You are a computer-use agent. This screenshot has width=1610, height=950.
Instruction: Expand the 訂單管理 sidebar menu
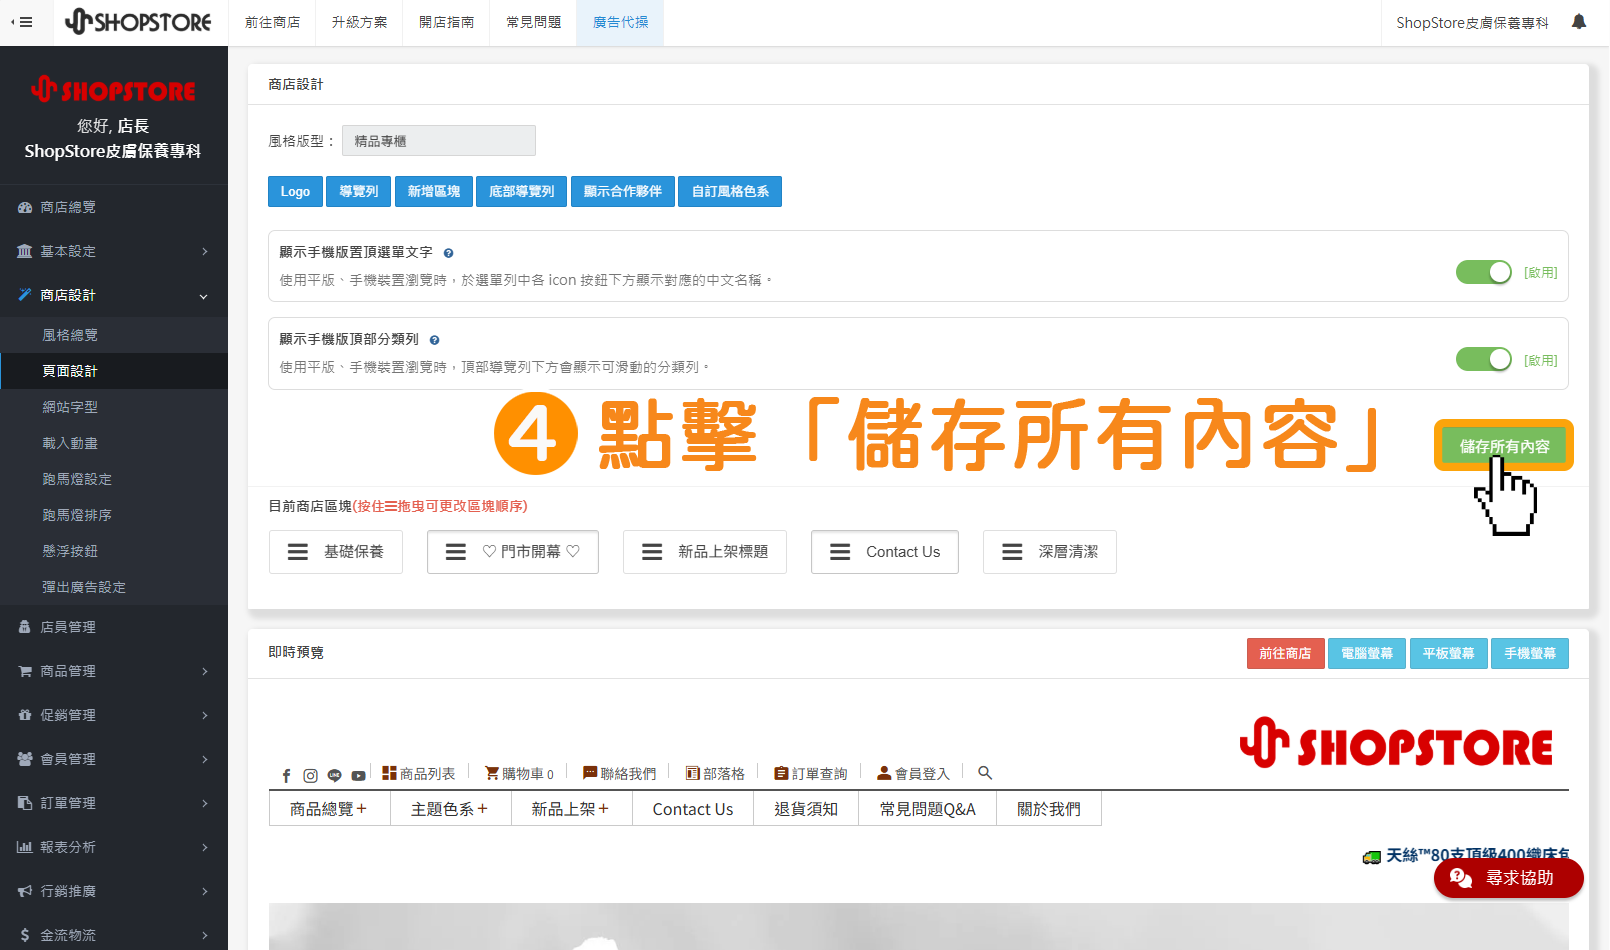click(x=114, y=803)
